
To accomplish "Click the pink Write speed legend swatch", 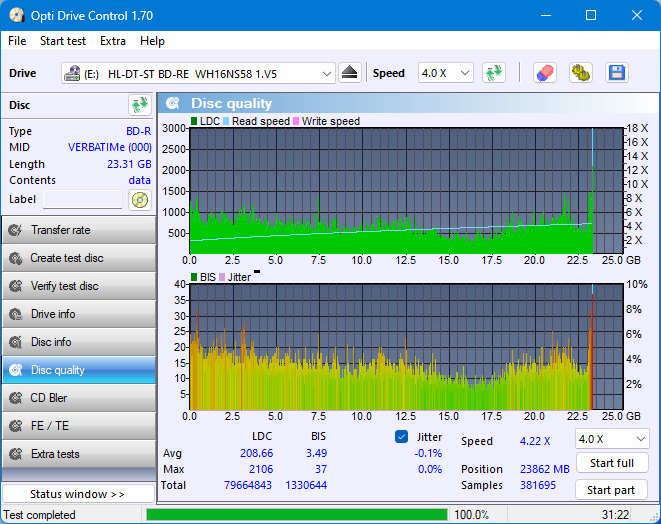I will (x=296, y=121).
